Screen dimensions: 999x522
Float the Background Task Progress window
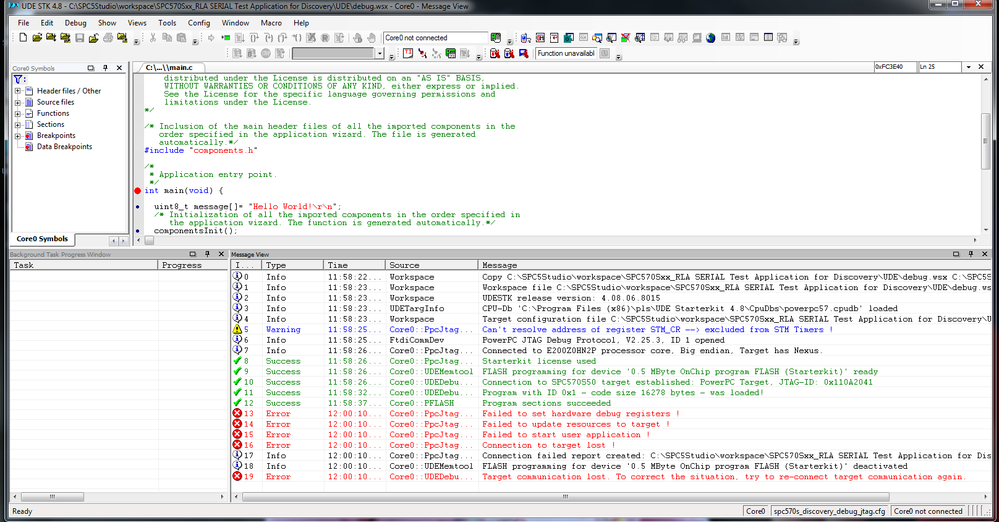tap(192, 254)
